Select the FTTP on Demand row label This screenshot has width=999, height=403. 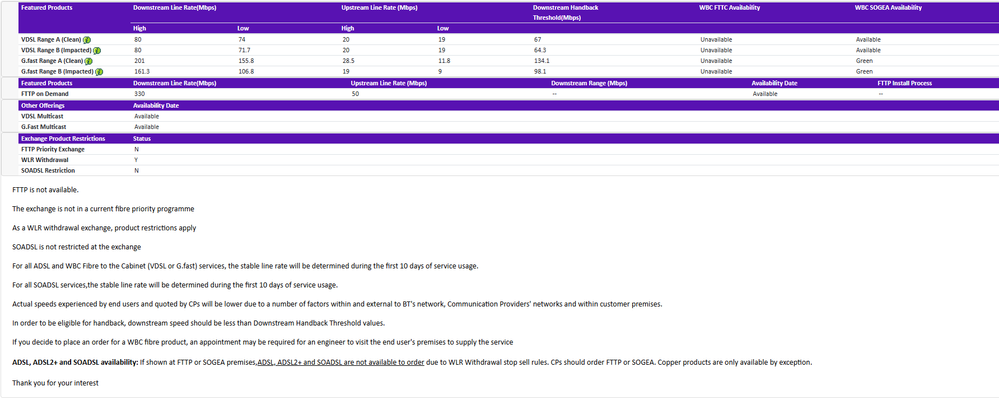tap(45, 94)
